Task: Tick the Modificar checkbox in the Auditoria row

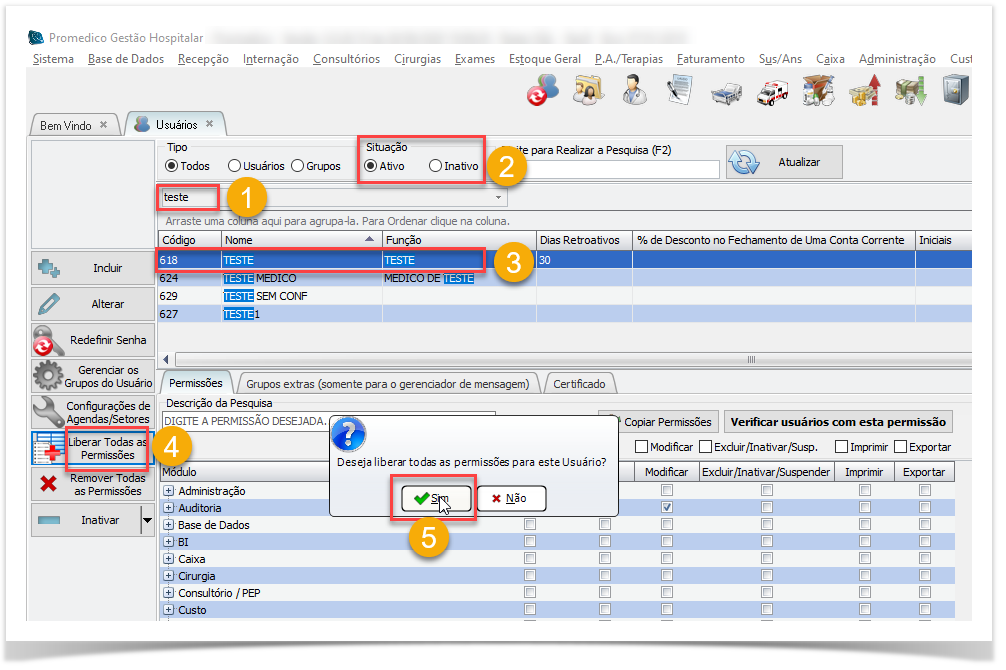Action: [x=666, y=508]
